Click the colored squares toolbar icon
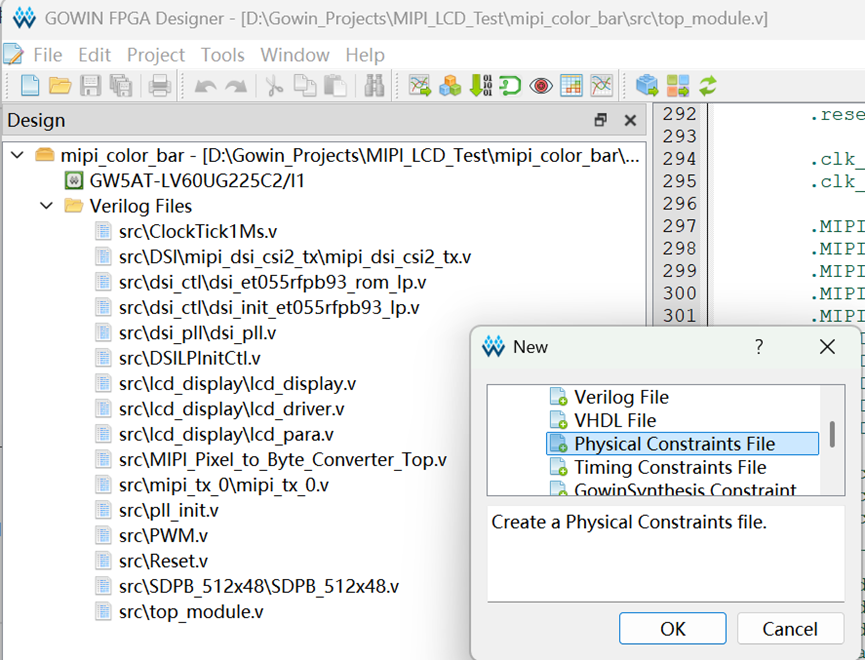The width and height of the screenshot is (865, 660). pos(677,86)
